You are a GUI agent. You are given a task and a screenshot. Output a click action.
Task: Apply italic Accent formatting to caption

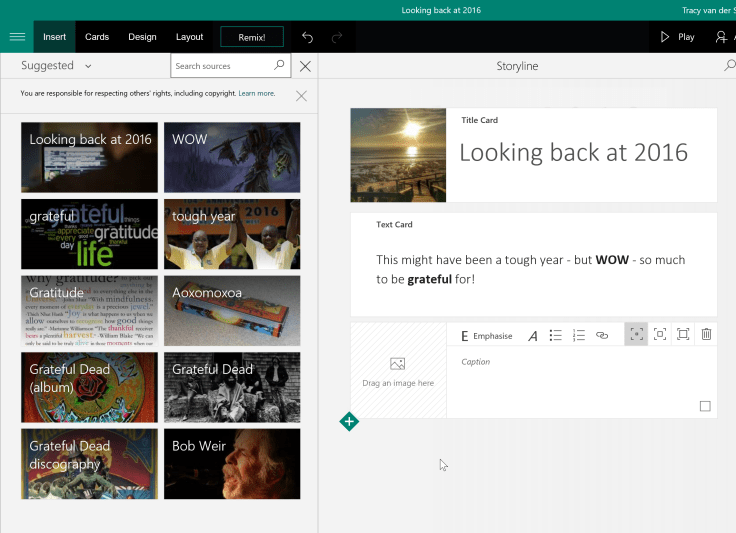(532, 335)
